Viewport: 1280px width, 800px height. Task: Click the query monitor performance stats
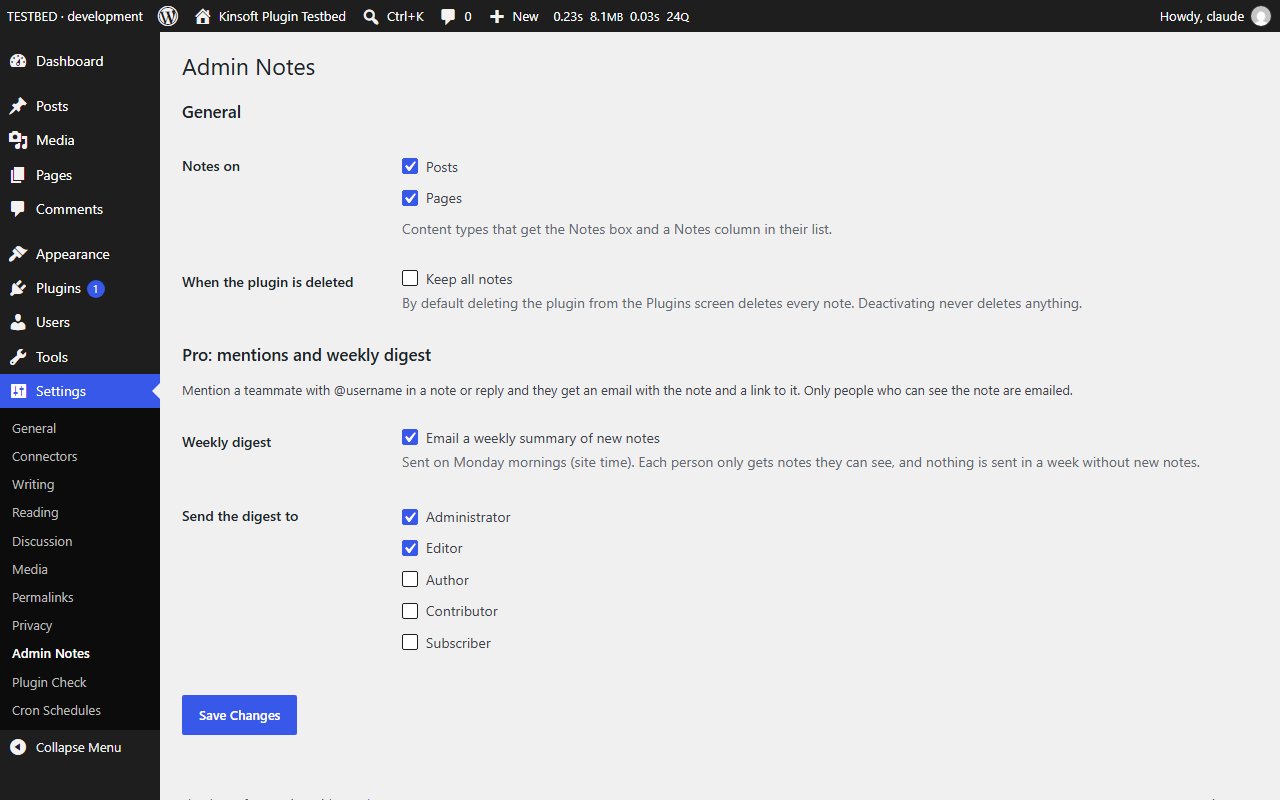click(621, 17)
